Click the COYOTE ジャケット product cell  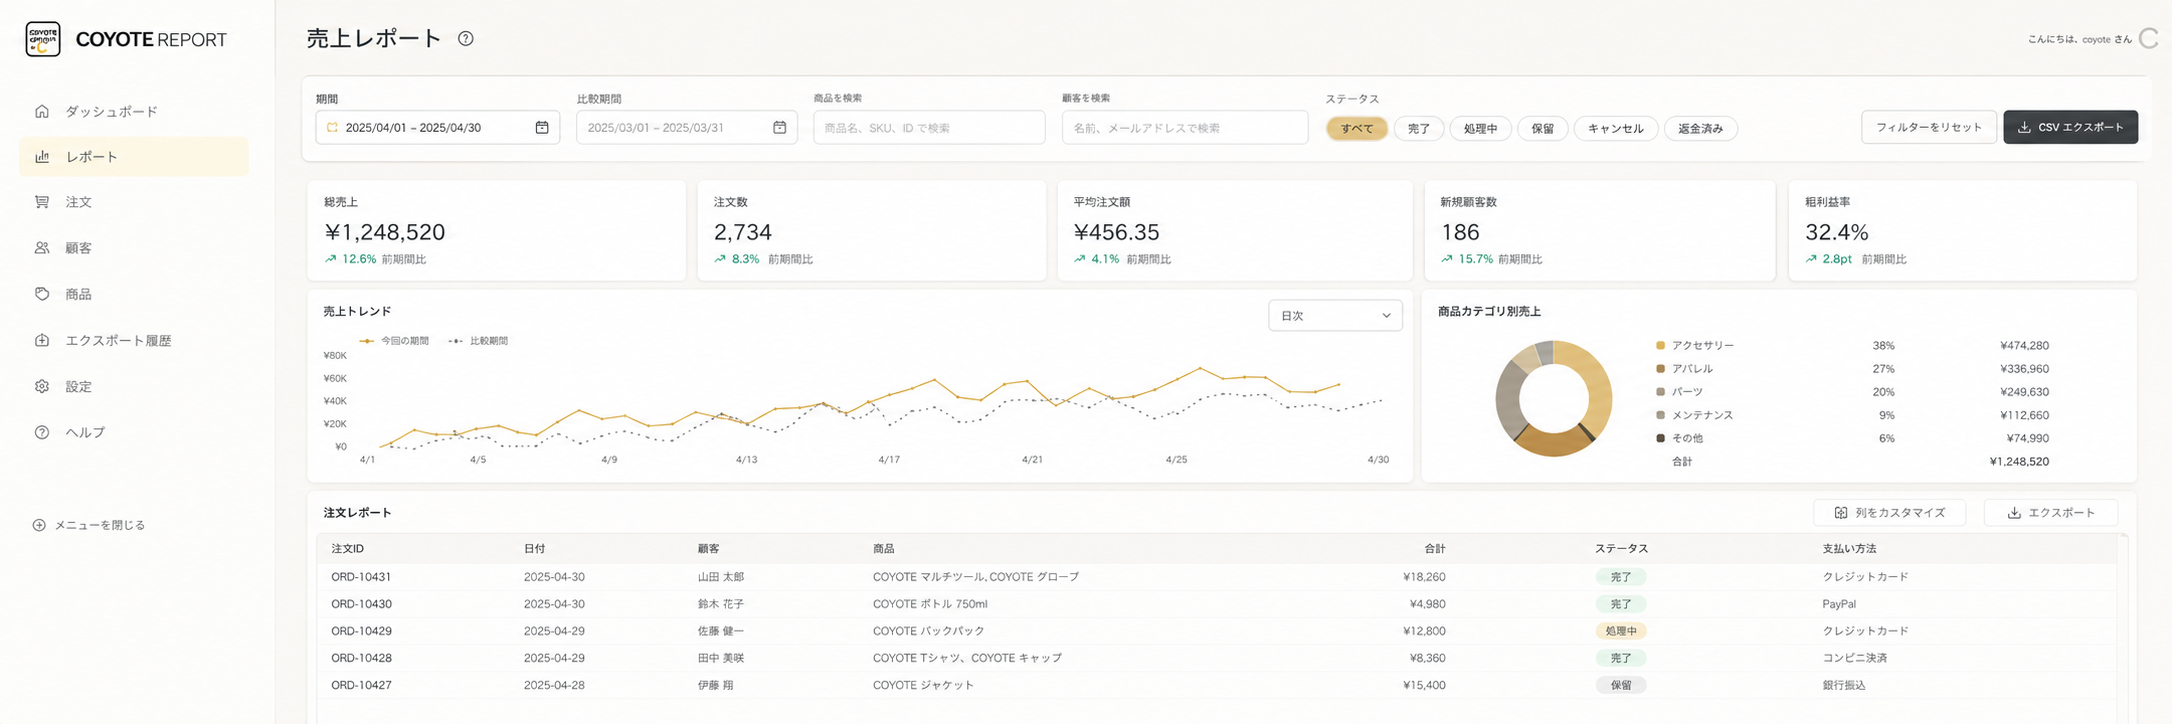click(x=923, y=685)
